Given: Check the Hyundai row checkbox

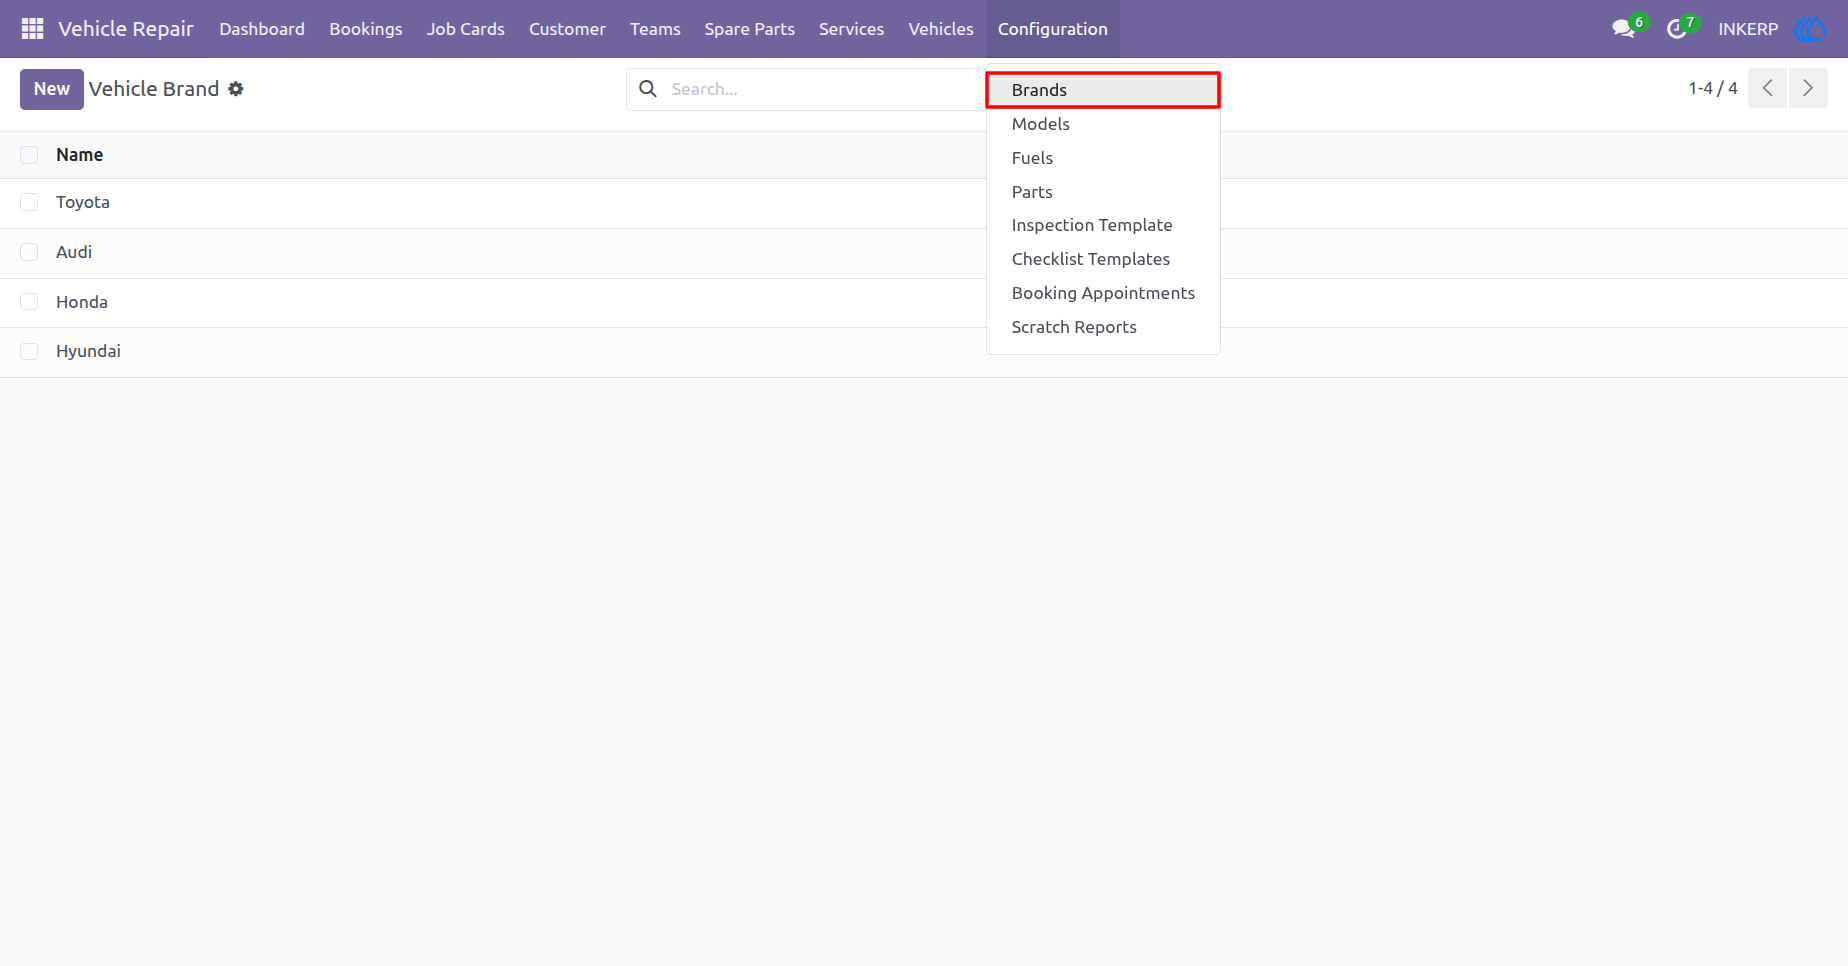Looking at the screenshot, I should [29, 351].
